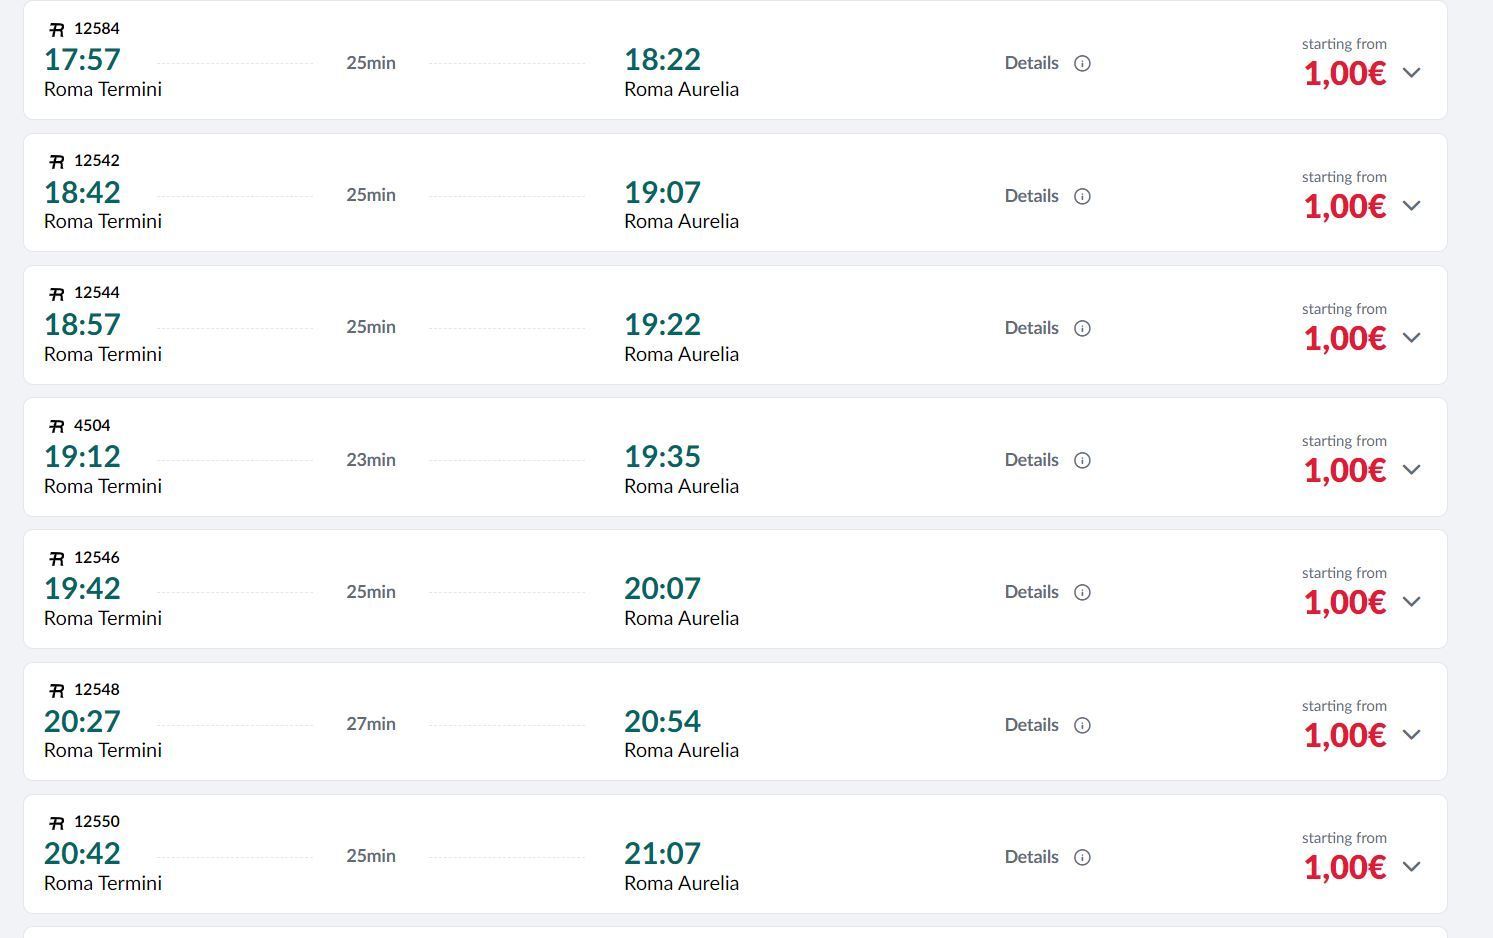Expand the 20:27 train price options
The width and height of the screenshot is (1493, 938).
1411,734
